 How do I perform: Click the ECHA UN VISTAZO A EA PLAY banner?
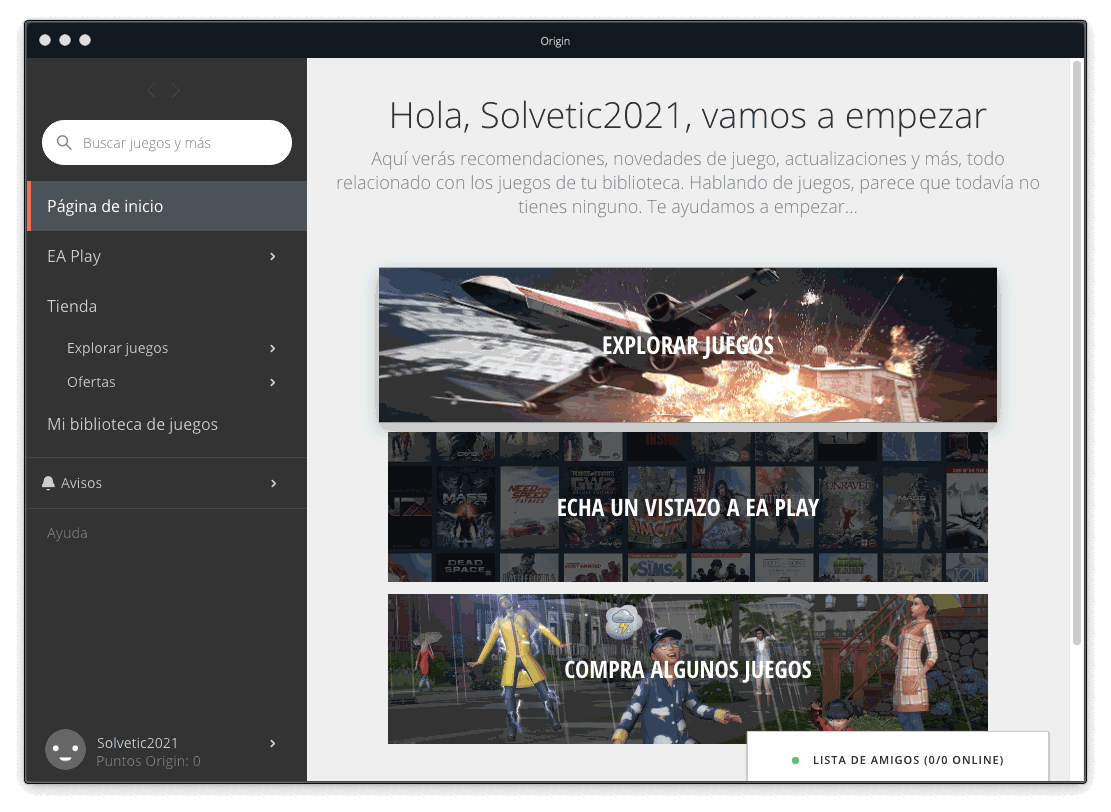(x=688, y=507)
